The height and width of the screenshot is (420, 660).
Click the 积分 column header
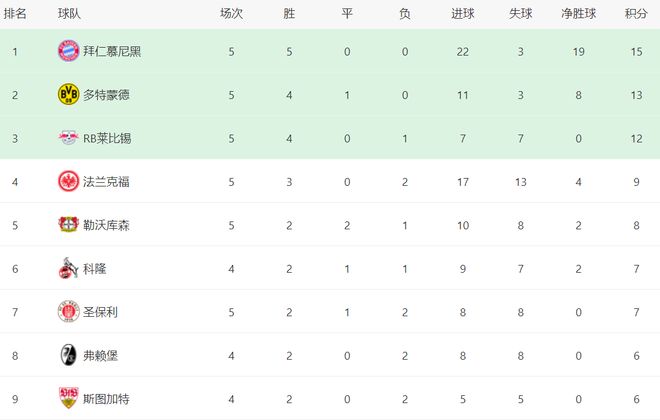[x=634, y=13]
